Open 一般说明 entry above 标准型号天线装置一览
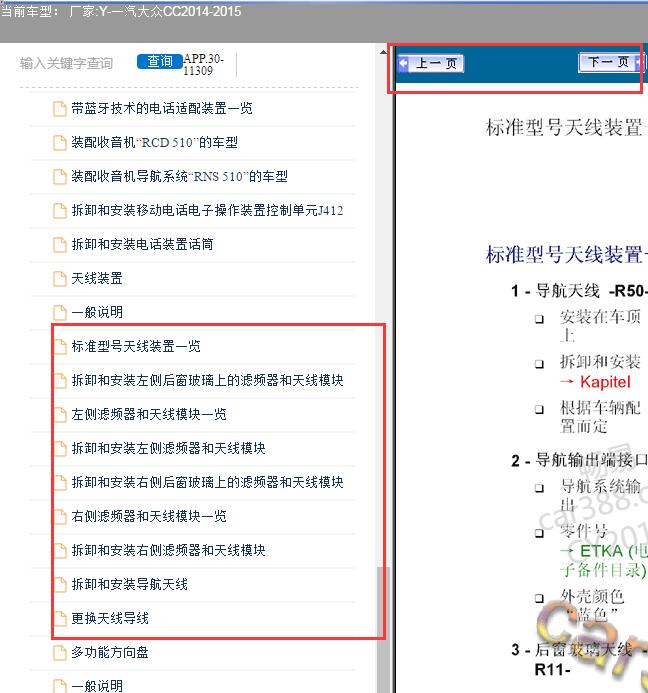648x693 pixels. click(97, 312)
